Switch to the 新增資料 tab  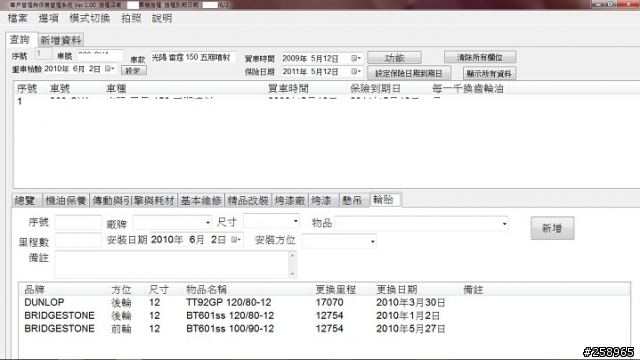pos(61,40)
